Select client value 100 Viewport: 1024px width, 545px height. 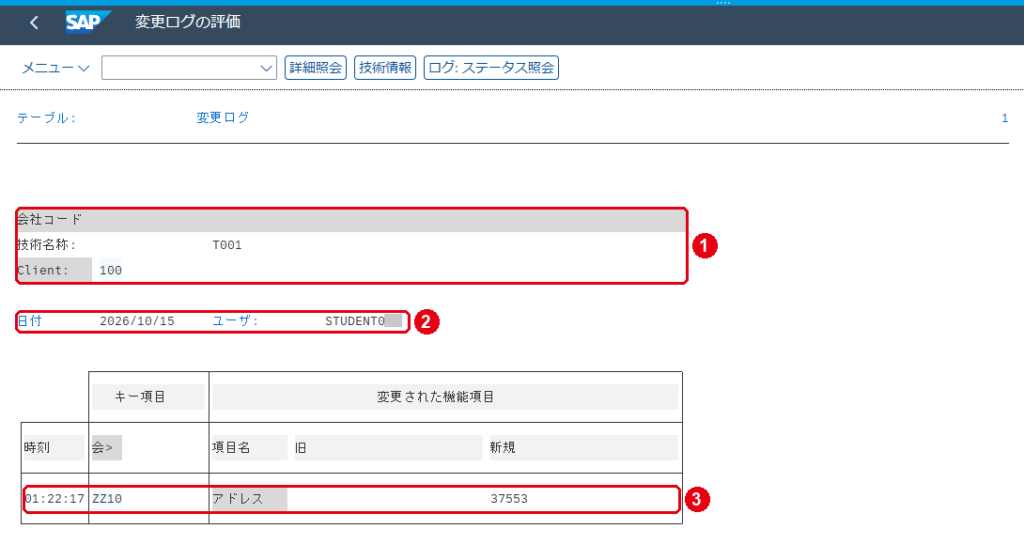110,270
